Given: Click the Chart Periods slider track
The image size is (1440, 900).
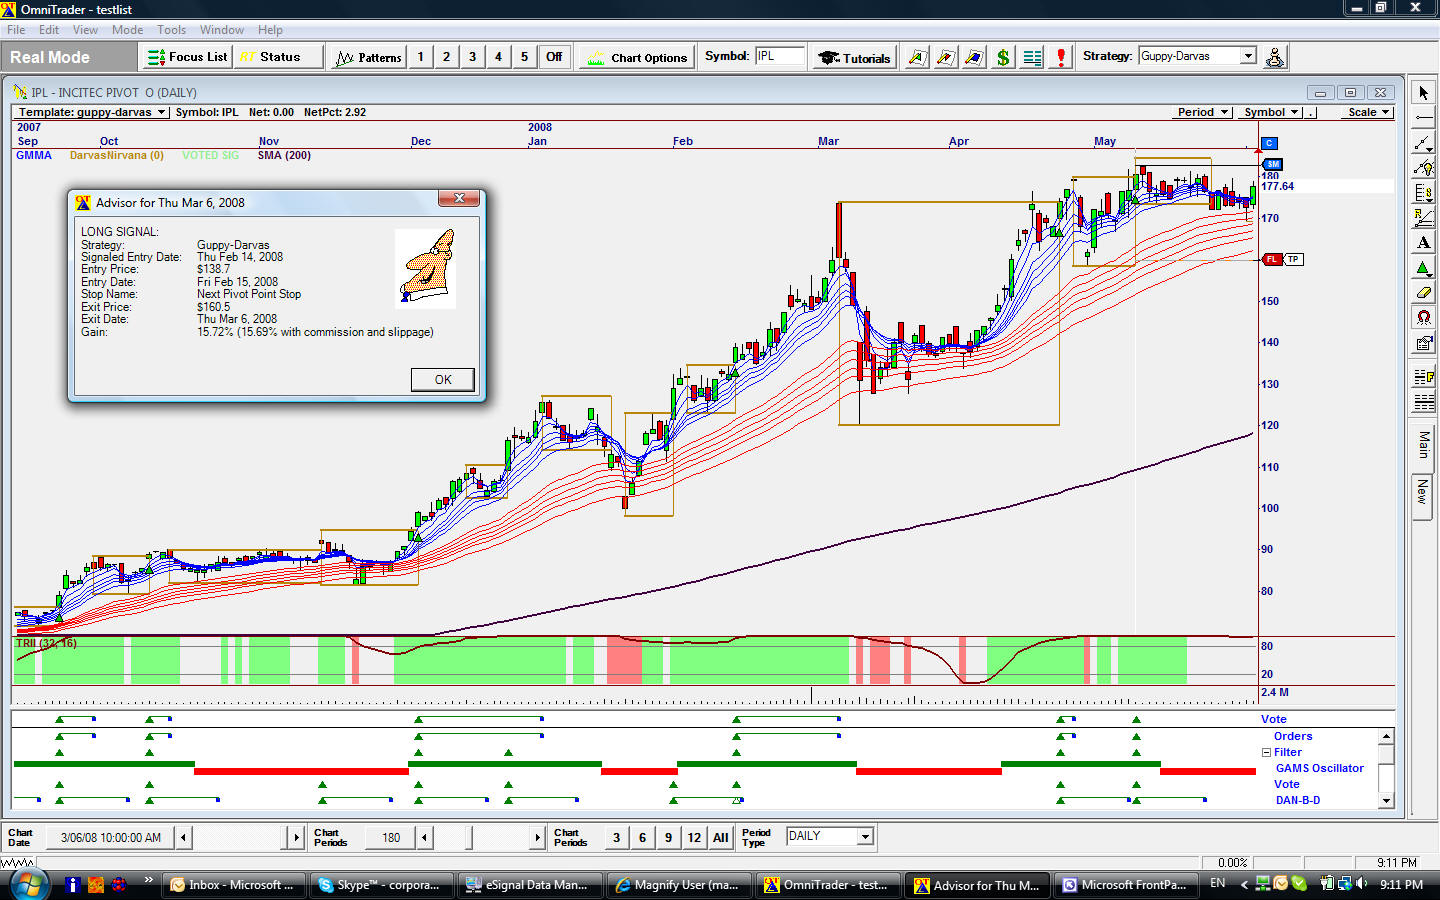Looking at the screenshot, I should point(481,837).
